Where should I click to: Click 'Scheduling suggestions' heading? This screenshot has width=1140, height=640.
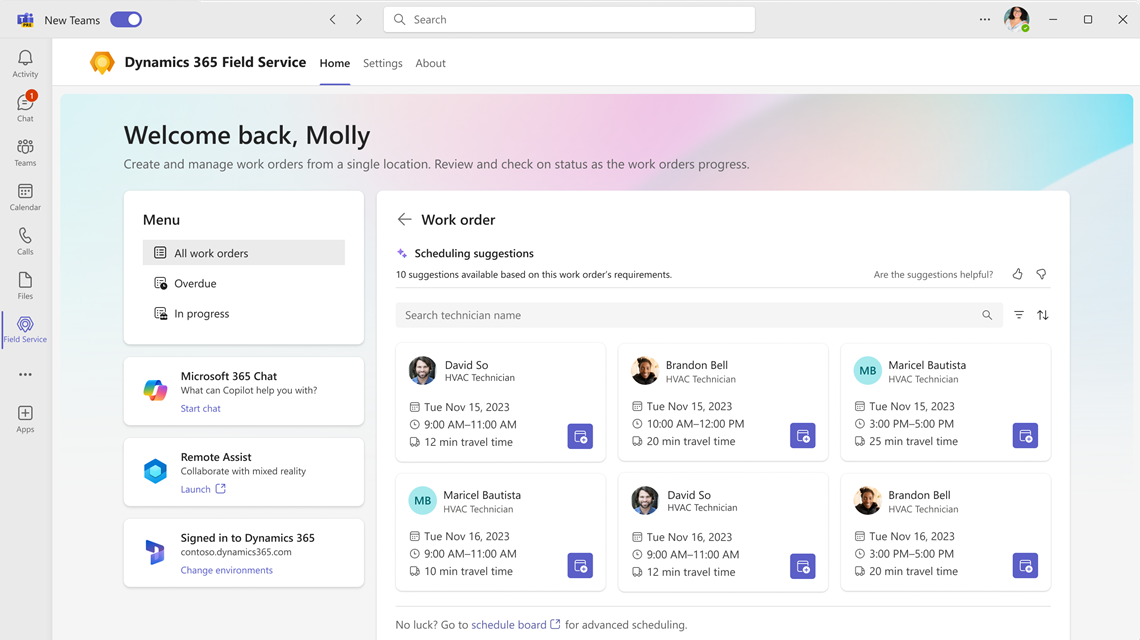(474, 253)
